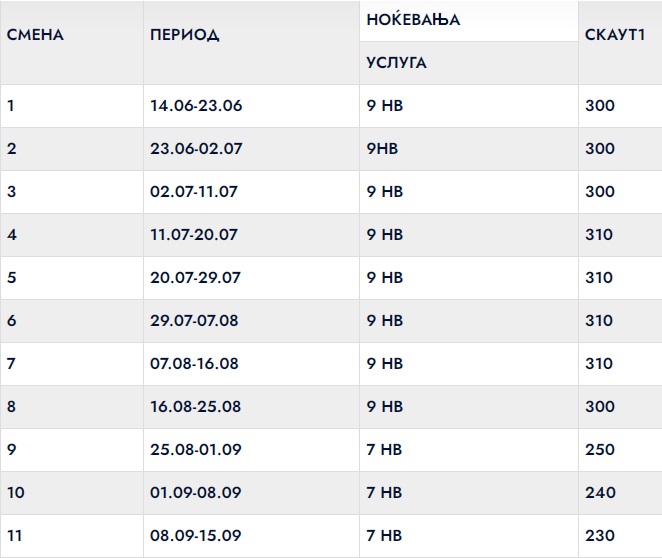Click the 9НВ service cell without space

pyautogui.click(x=383, y=149)
